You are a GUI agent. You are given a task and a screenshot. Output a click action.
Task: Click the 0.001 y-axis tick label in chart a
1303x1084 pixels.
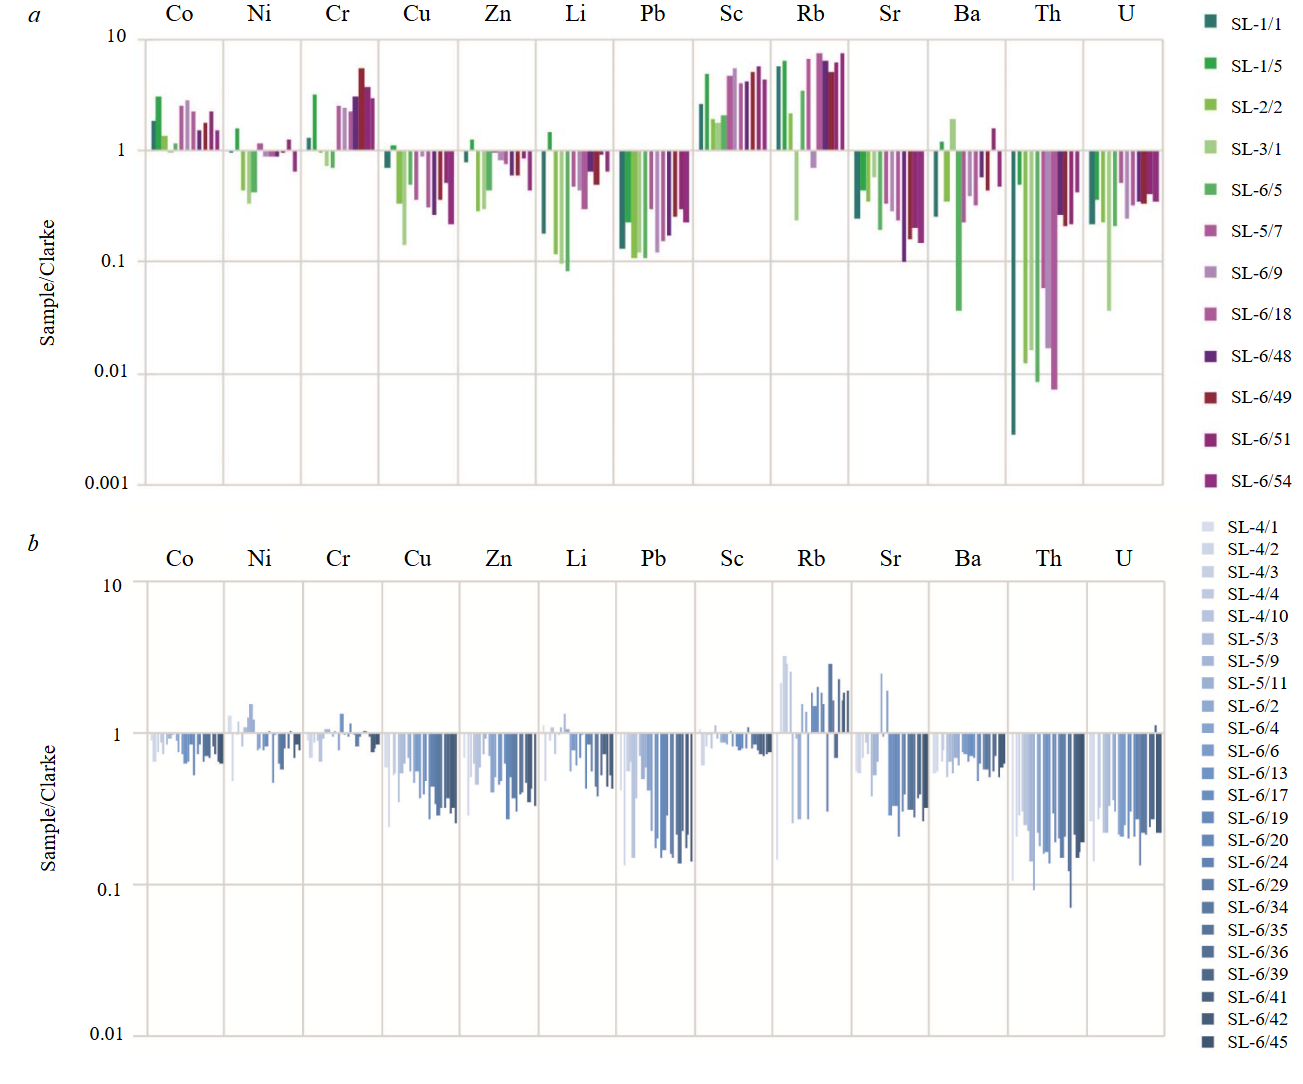click(x=106, y=483)
